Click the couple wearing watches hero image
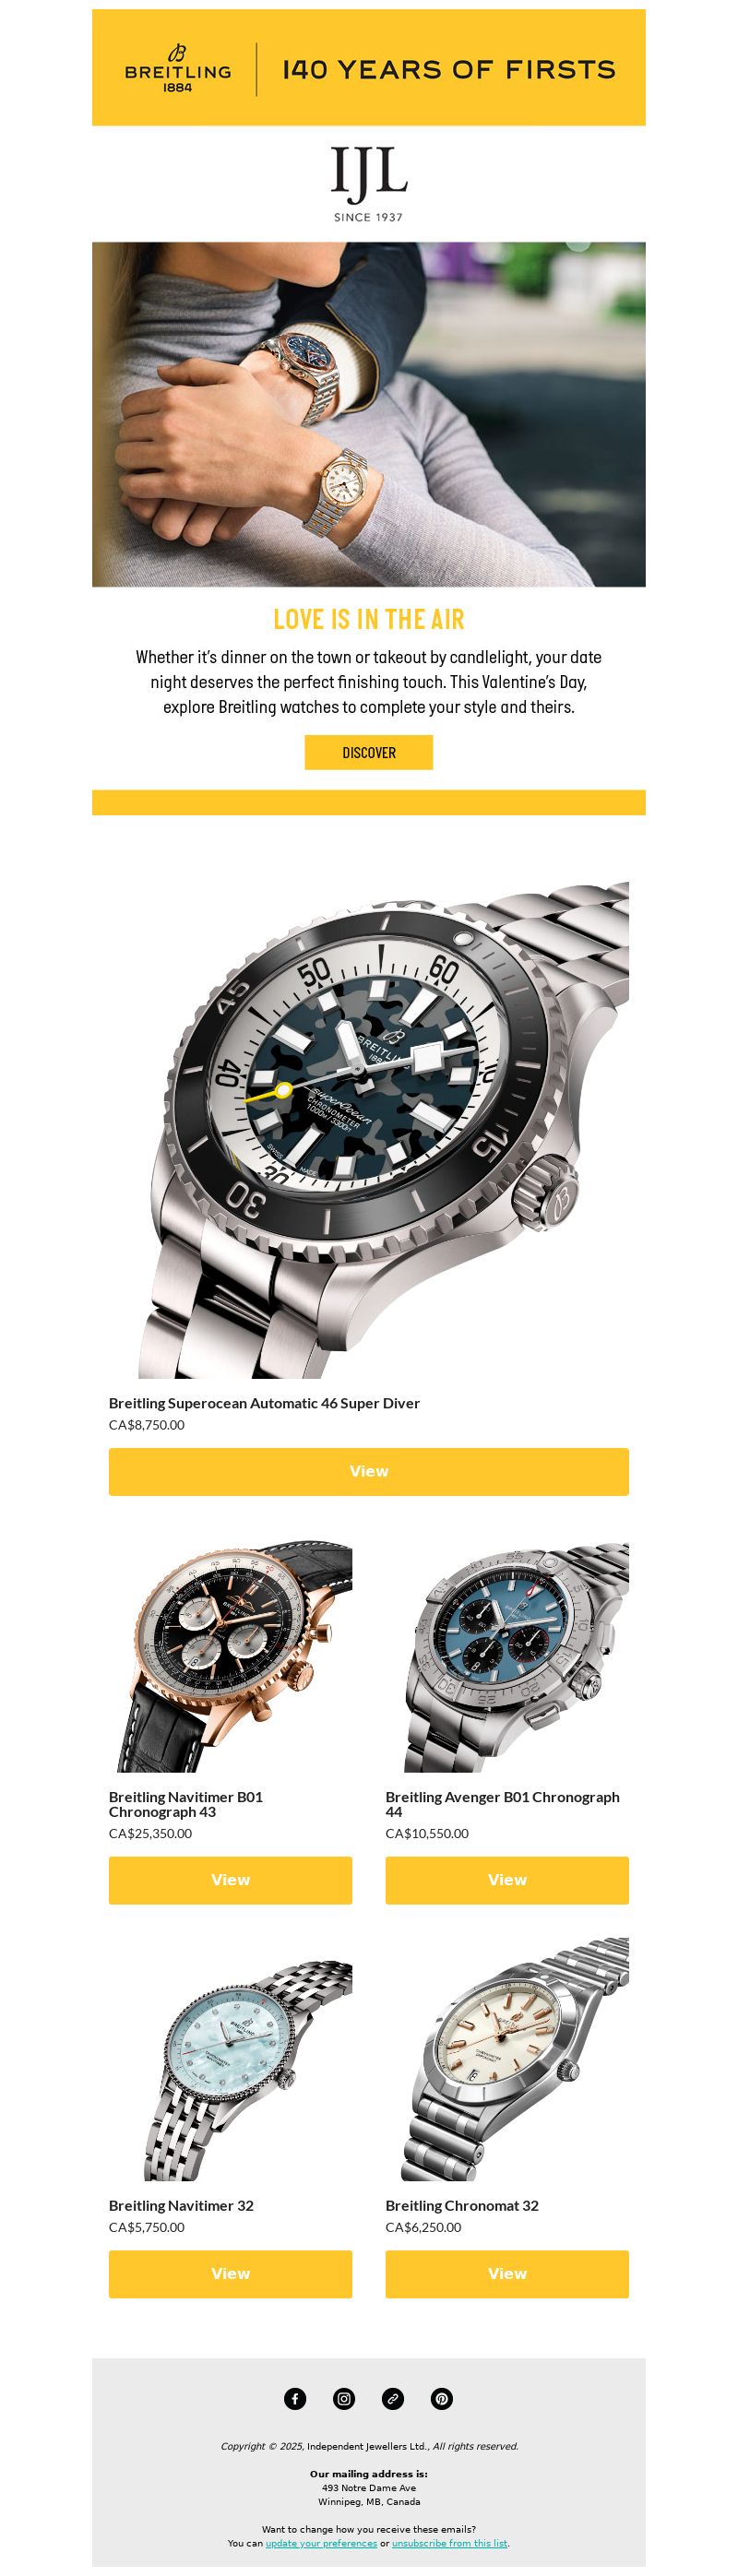 coord(369,414)
